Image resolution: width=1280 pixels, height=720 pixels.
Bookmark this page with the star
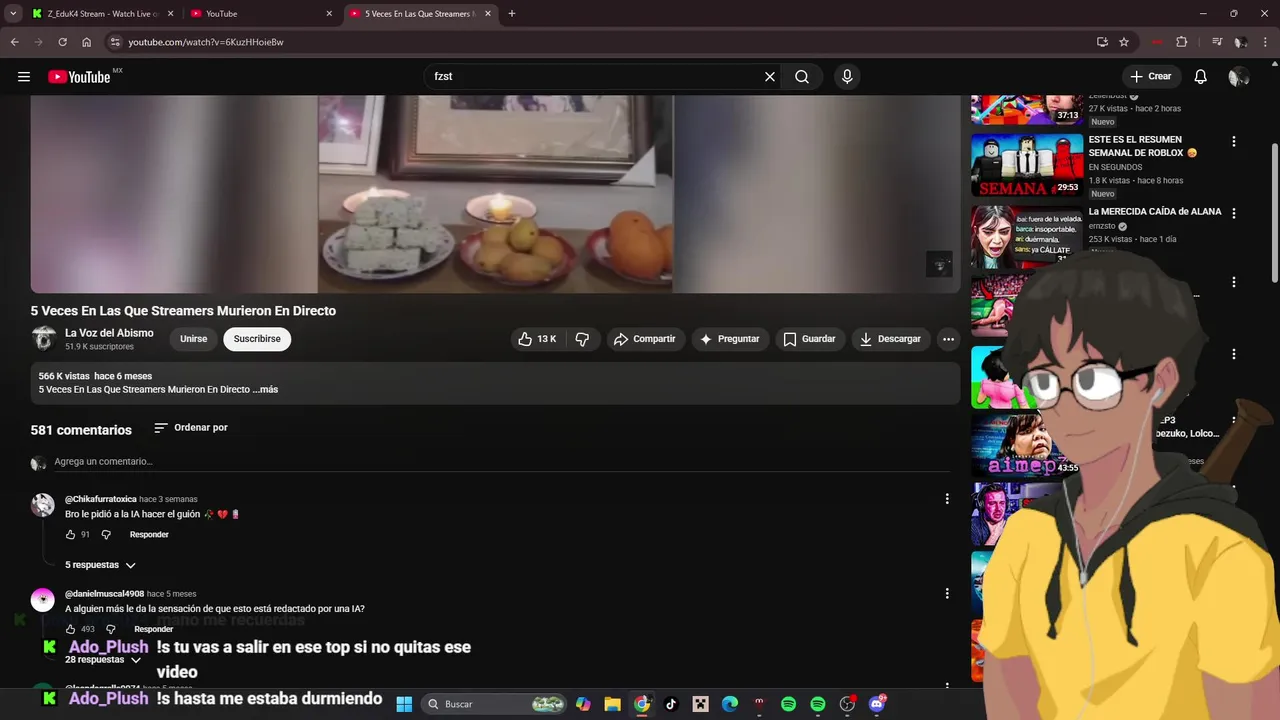(1124, 42)
